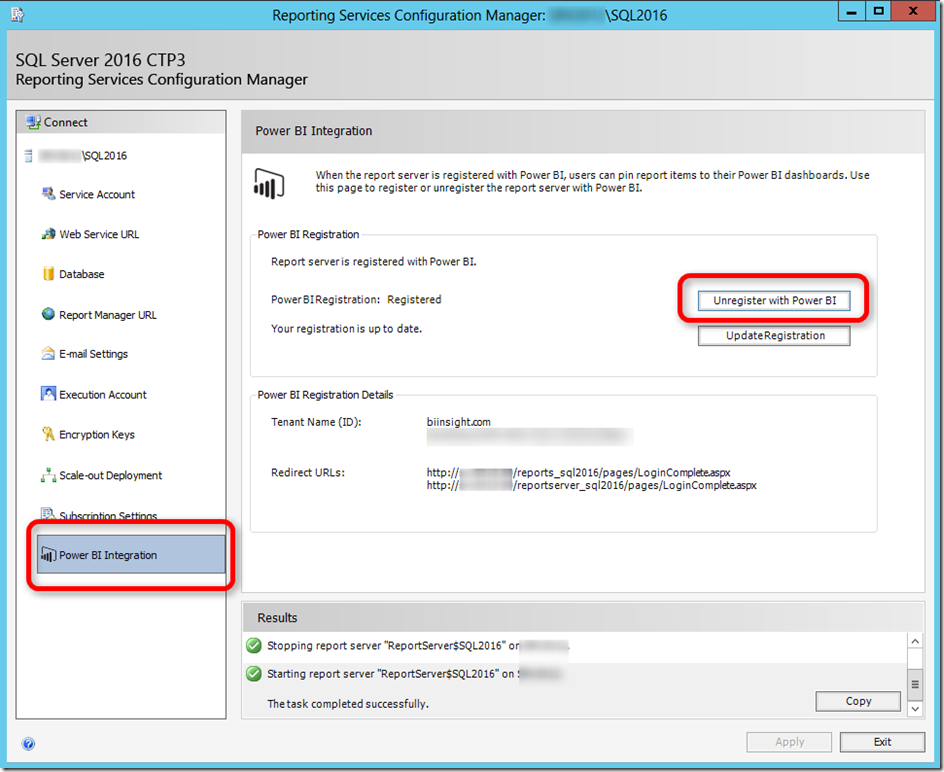Click the 'Tenant Name (ID):' label
944x772 pixels.
[316, 422]
